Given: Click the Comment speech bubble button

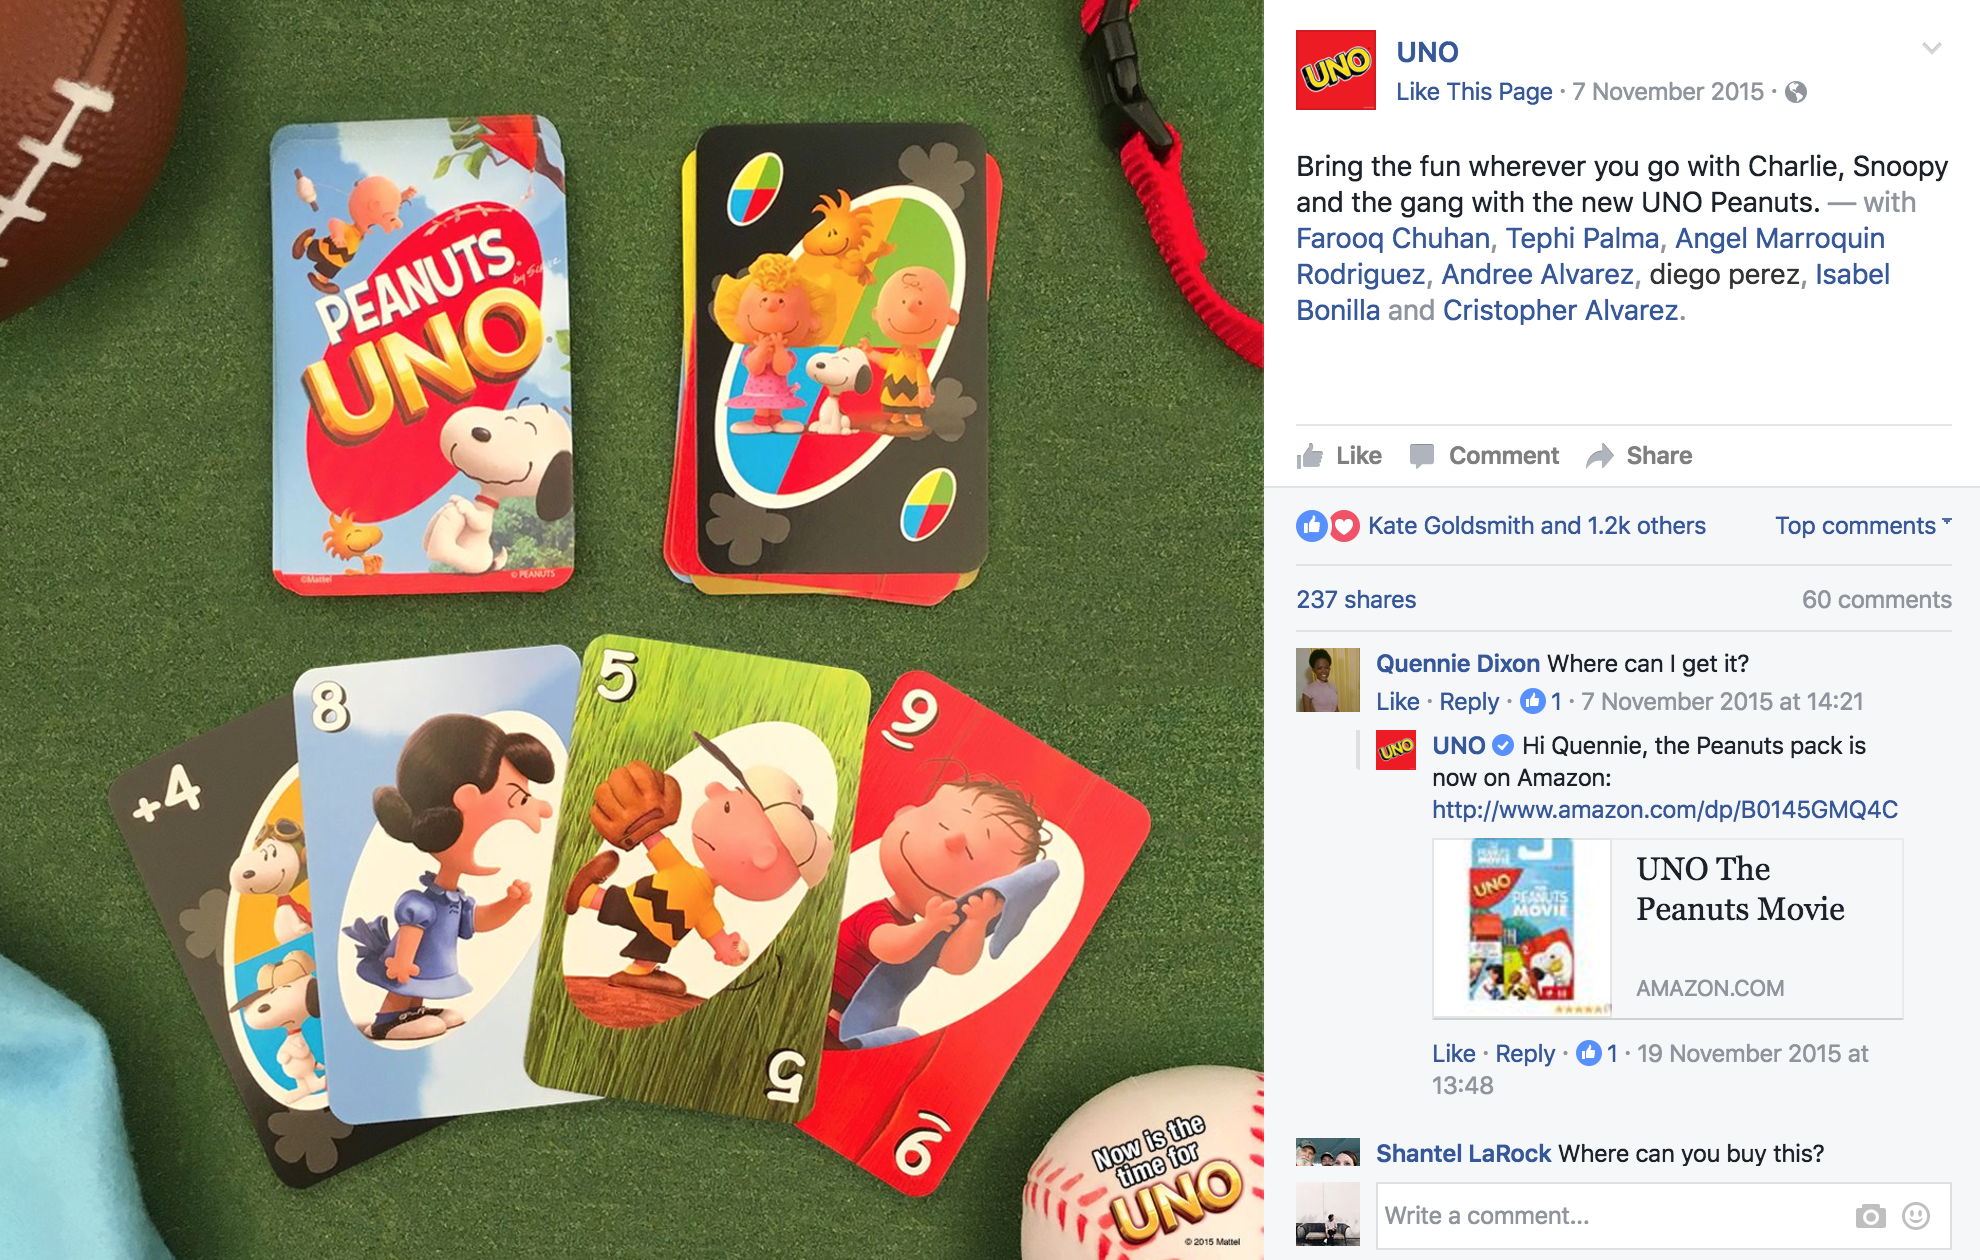Looking at the screenshot, I should [x=1484, y=456].
